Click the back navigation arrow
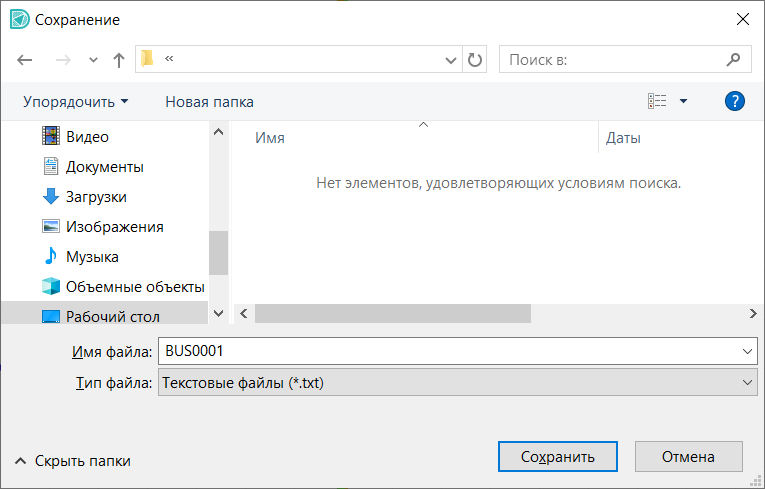The image size is (765, 489). 25,60
